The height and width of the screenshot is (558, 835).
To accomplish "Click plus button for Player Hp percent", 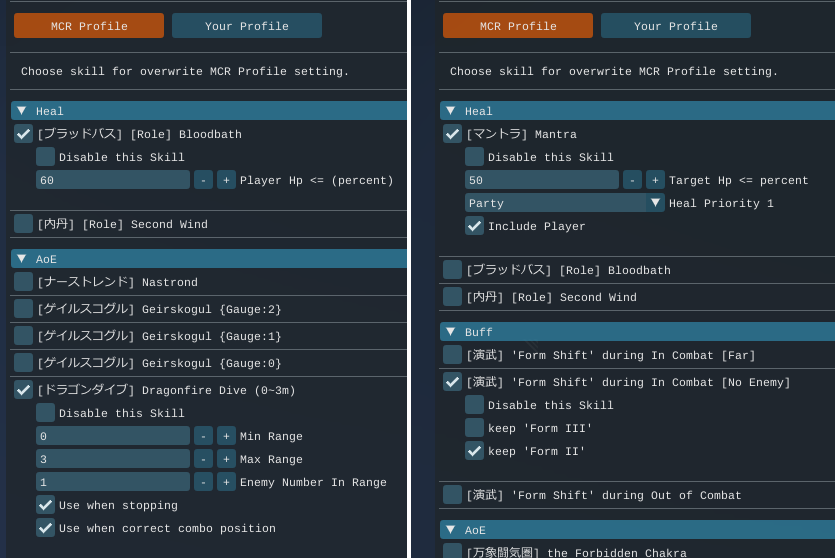I will 226,180.
